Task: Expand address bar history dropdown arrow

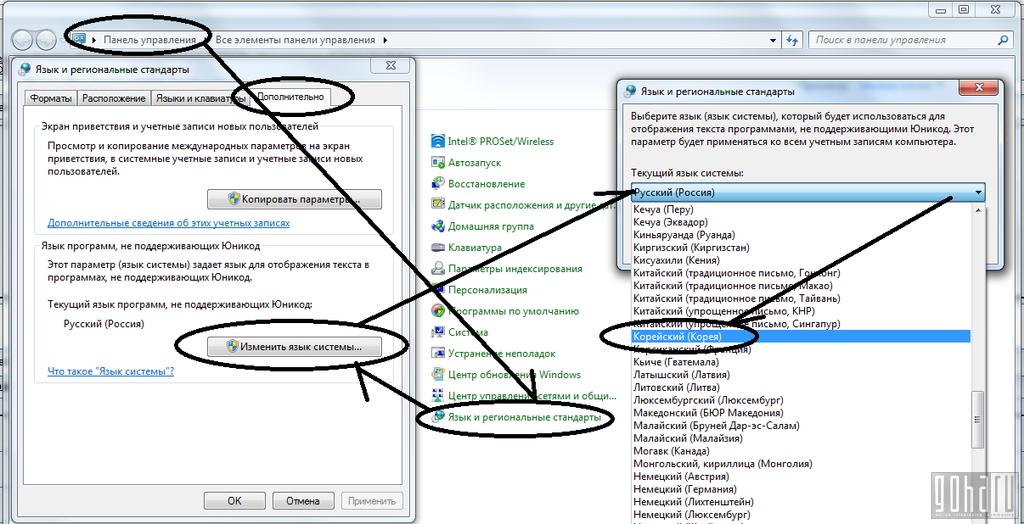Action: coord(773,40)
